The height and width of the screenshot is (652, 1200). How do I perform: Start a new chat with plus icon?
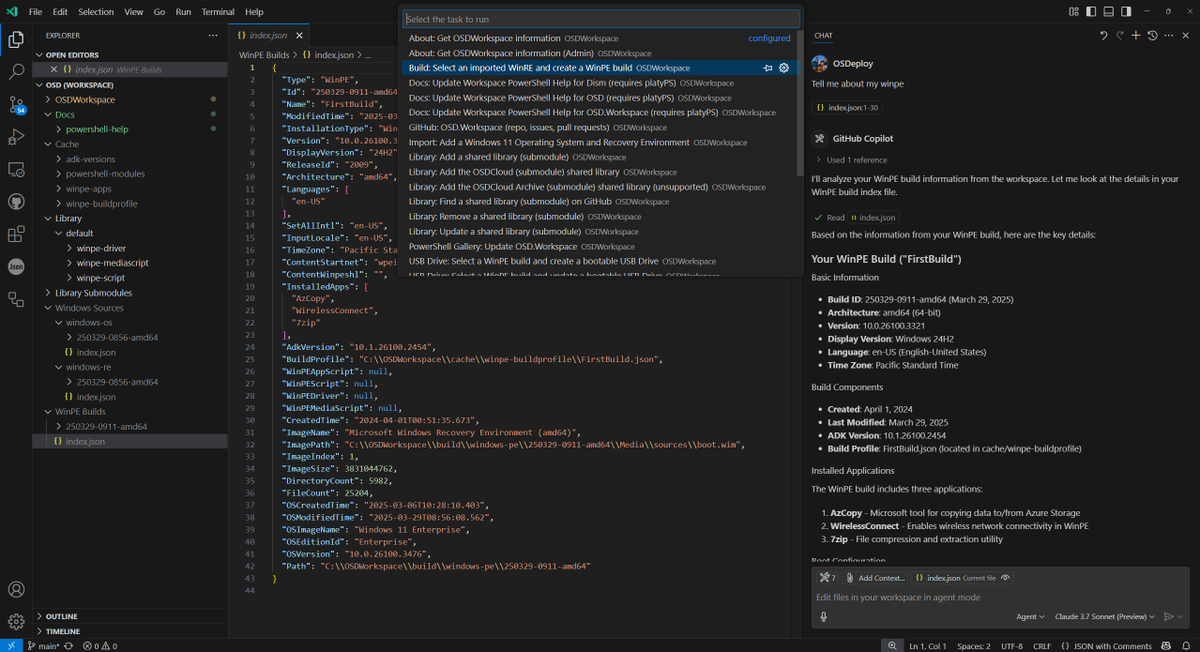(1135, 35)
